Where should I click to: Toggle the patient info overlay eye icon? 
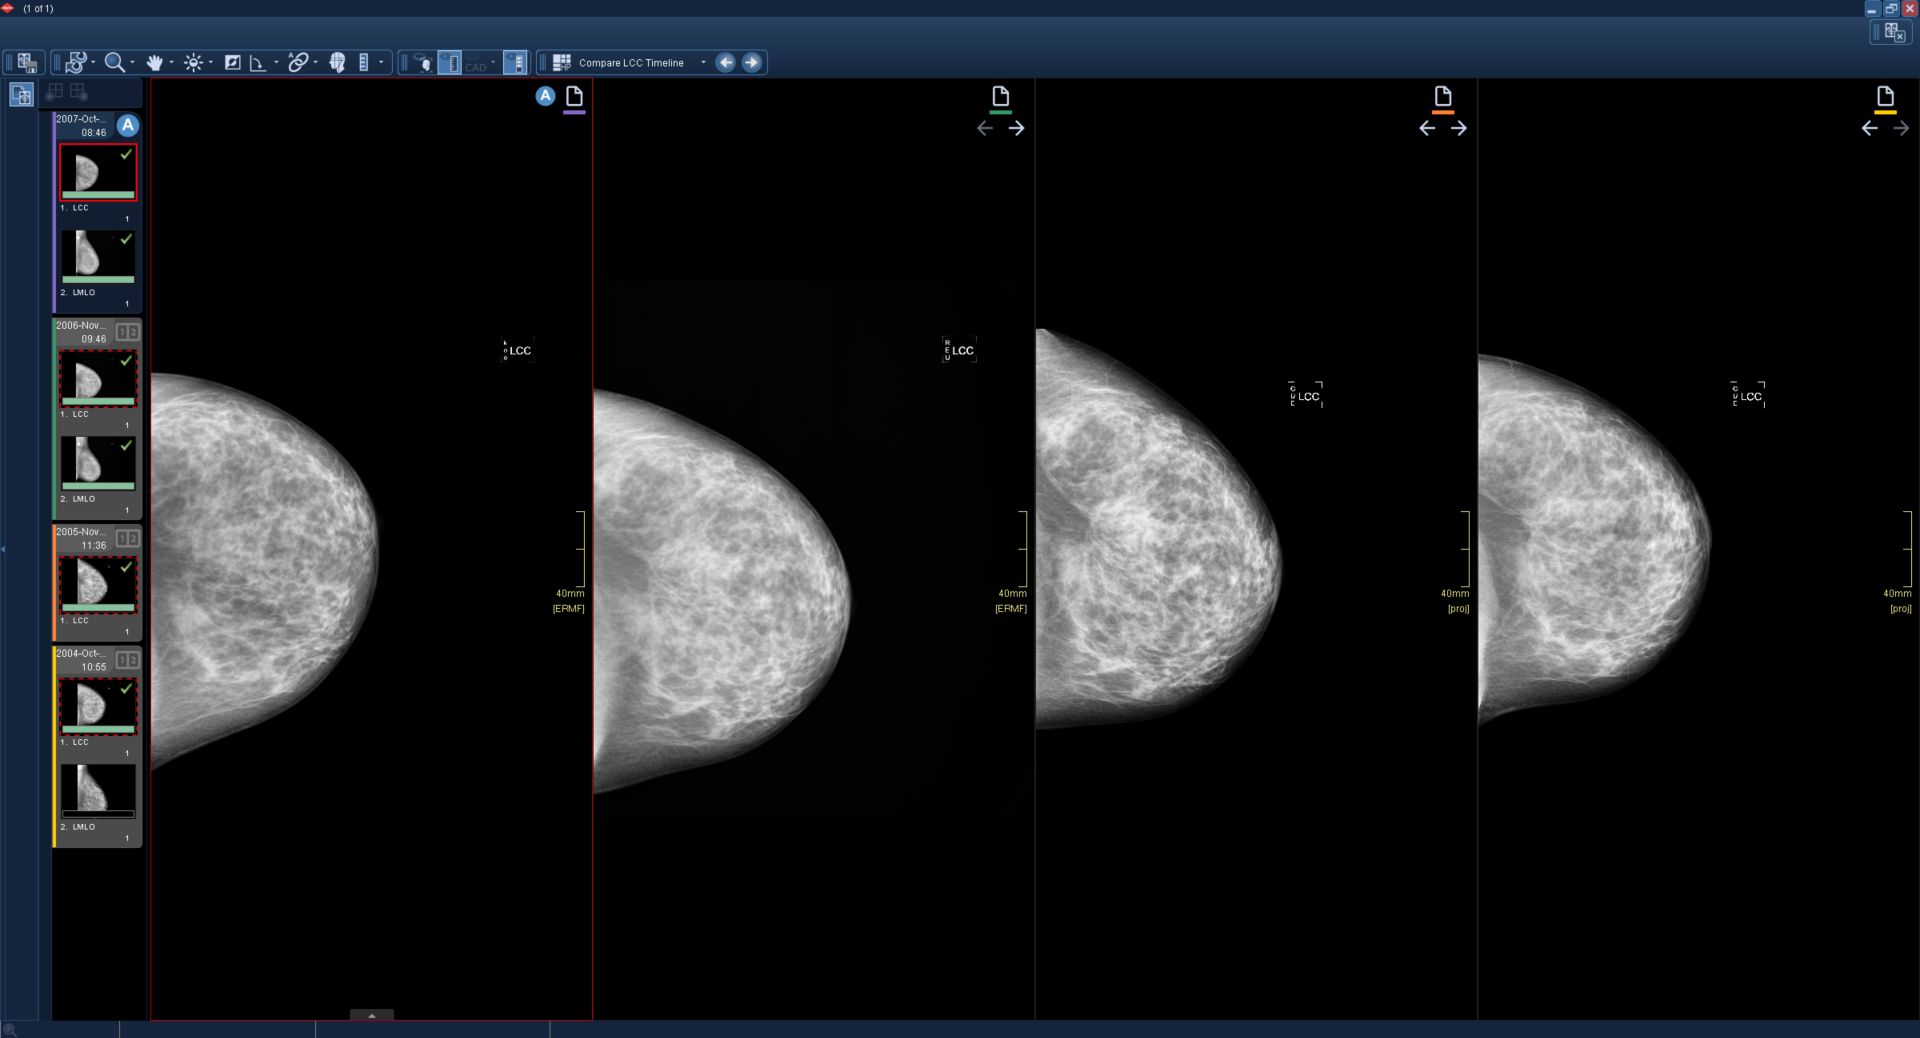tap(422, 63)
